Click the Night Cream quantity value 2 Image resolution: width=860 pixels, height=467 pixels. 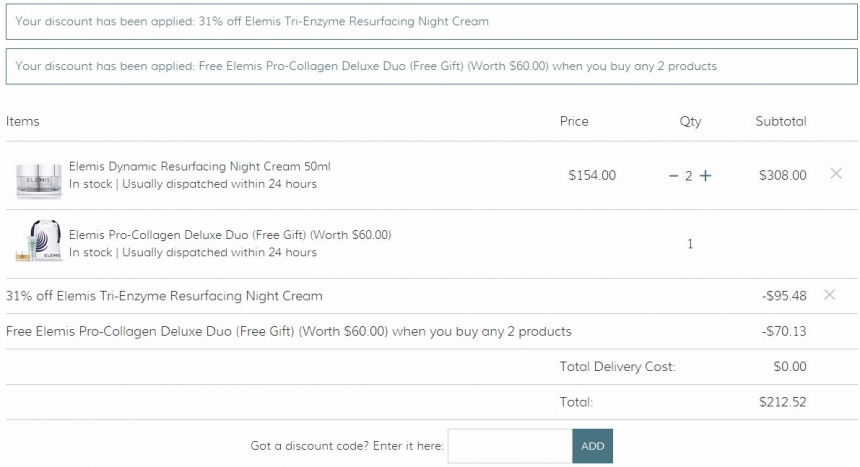tap(688, 176)
